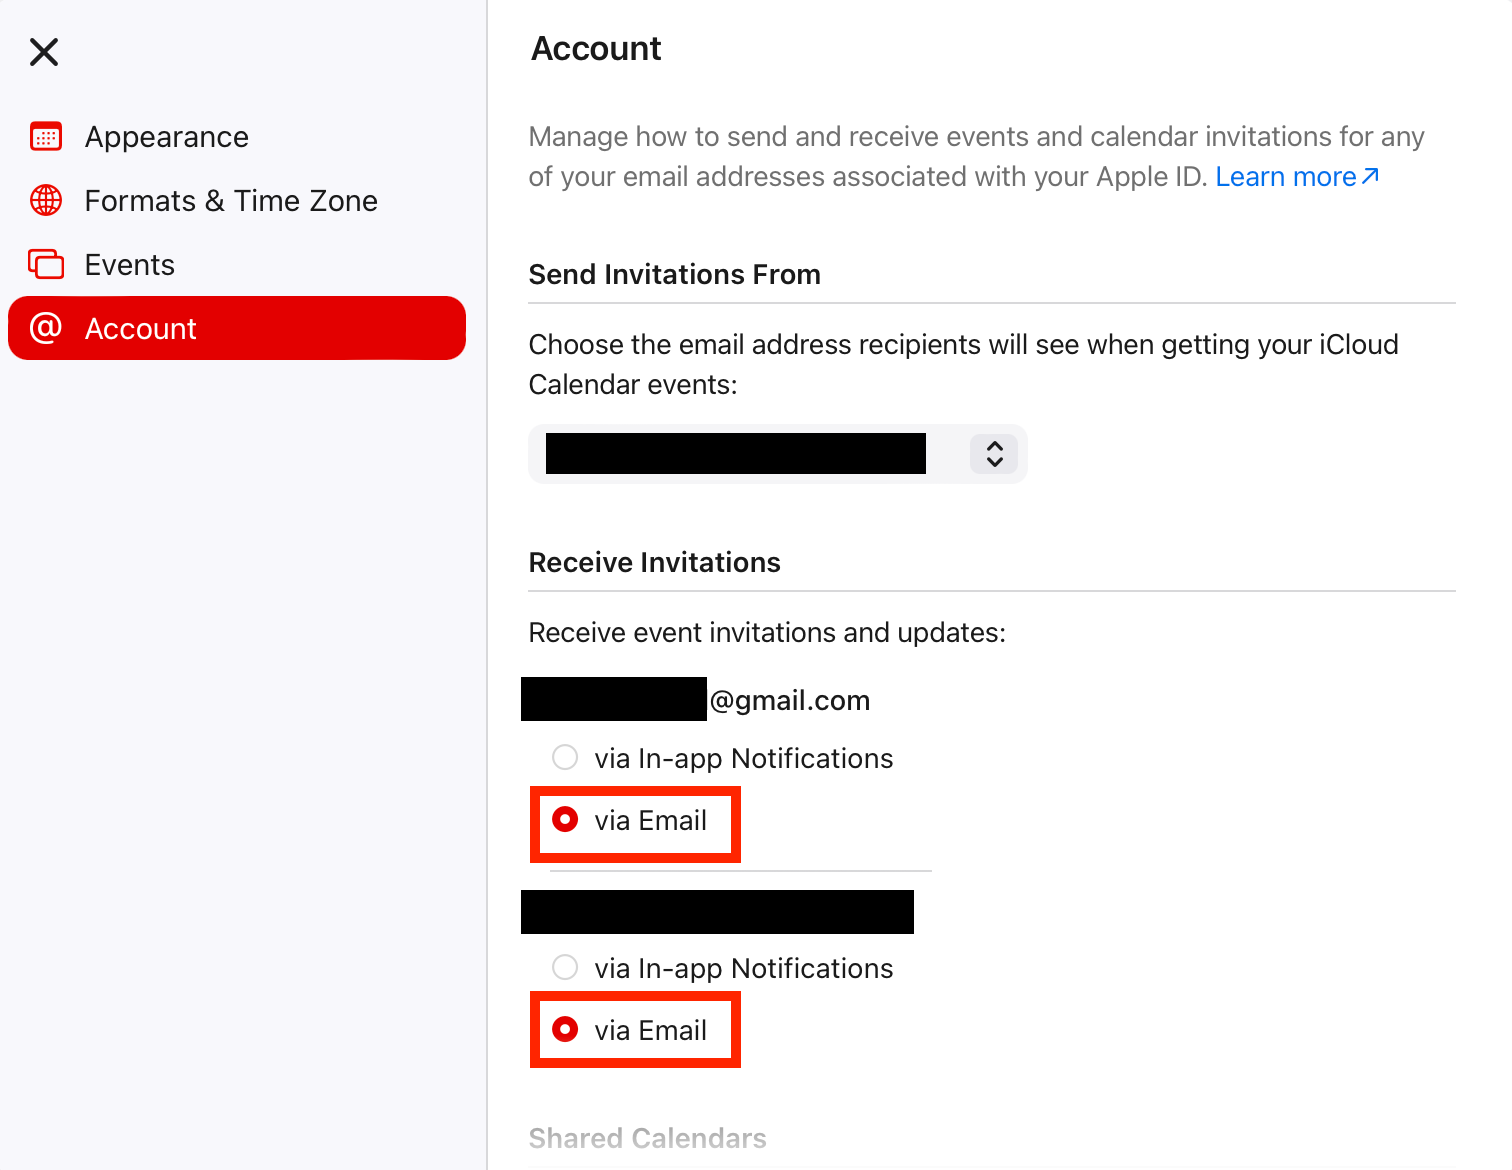Click the Appearance calendar icon
This screenshot has width=1512, height=1170.
coord(46,137)
